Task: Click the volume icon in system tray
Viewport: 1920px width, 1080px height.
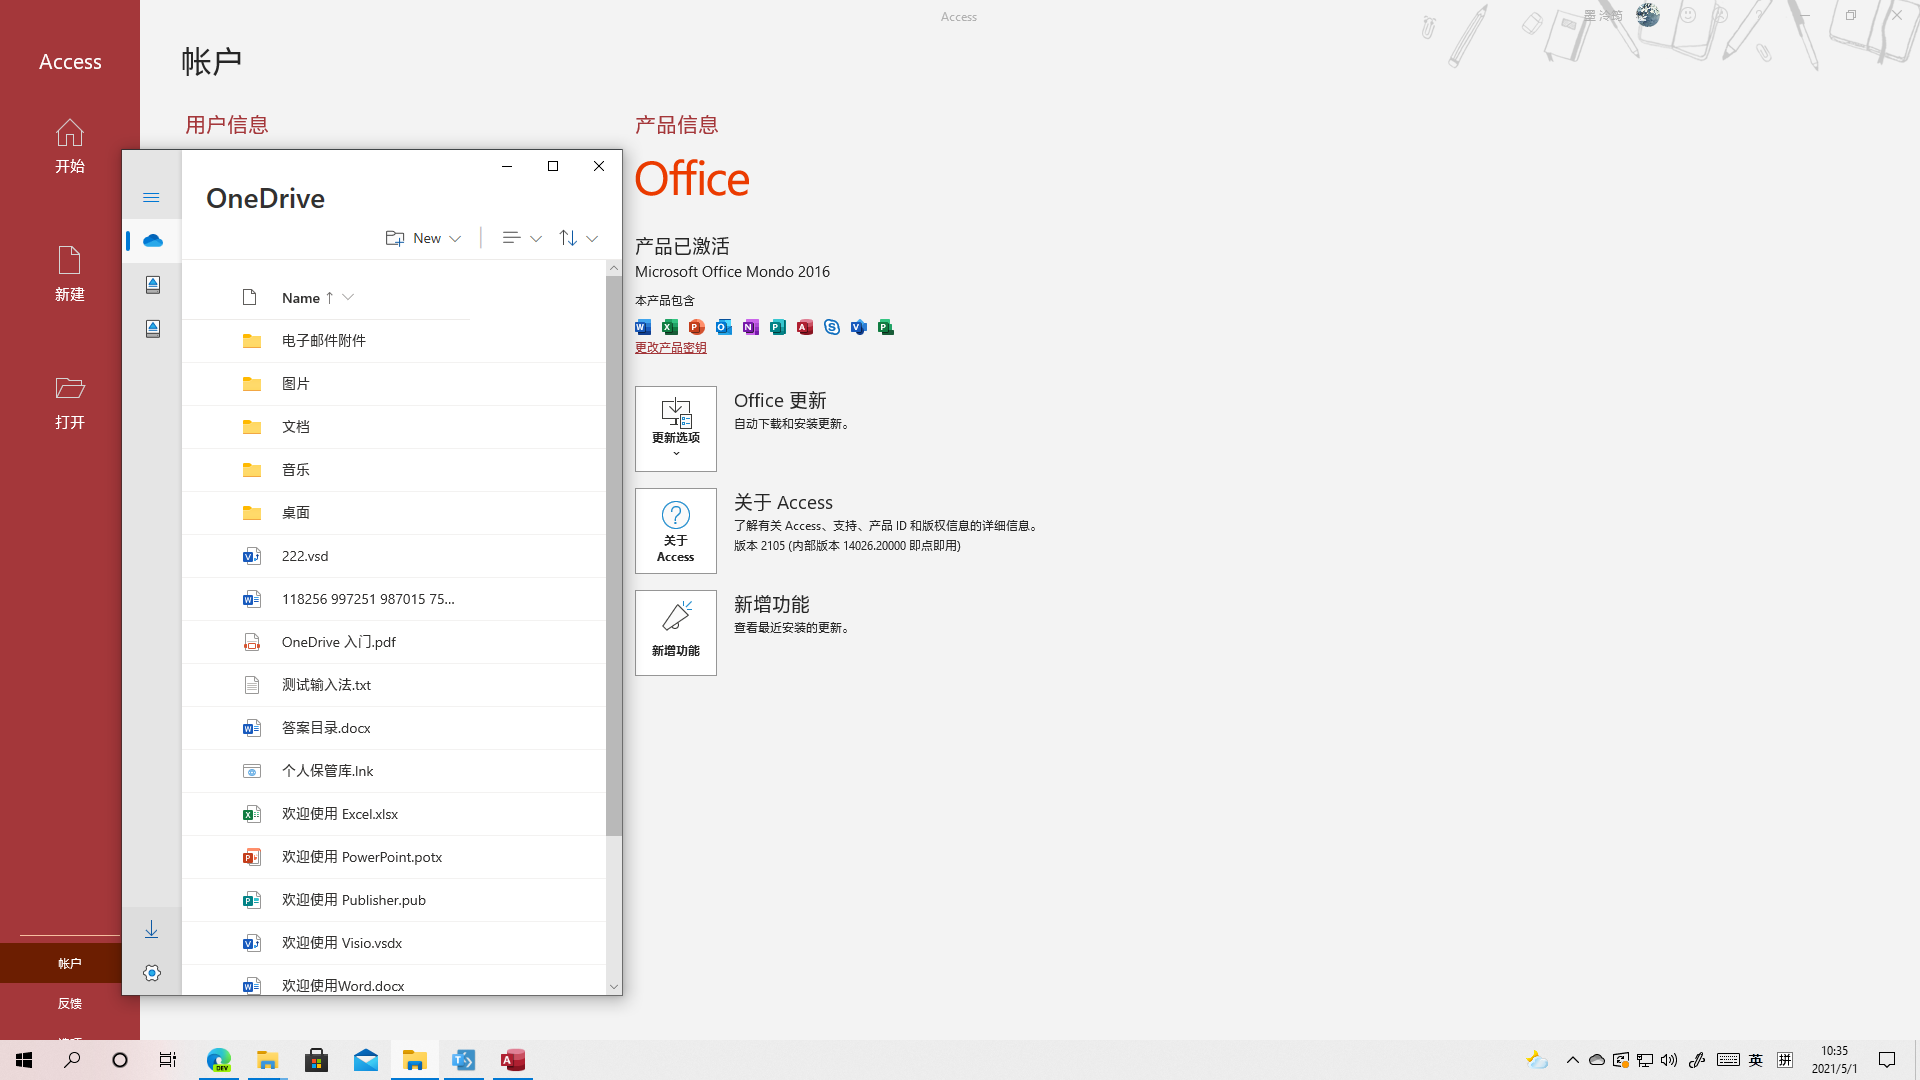Action: [1669, 1060]
